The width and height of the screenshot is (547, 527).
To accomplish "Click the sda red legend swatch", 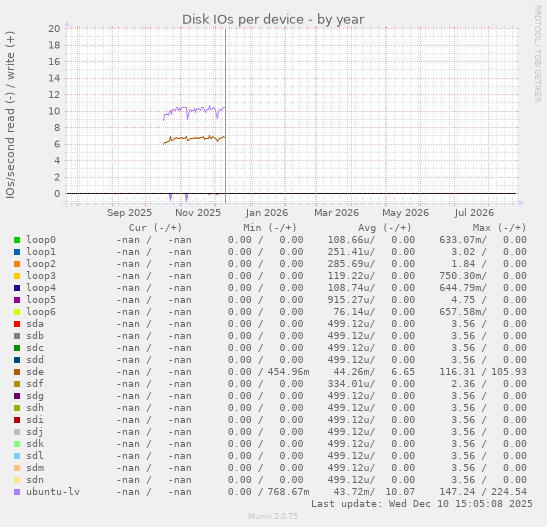I will 17,324.
